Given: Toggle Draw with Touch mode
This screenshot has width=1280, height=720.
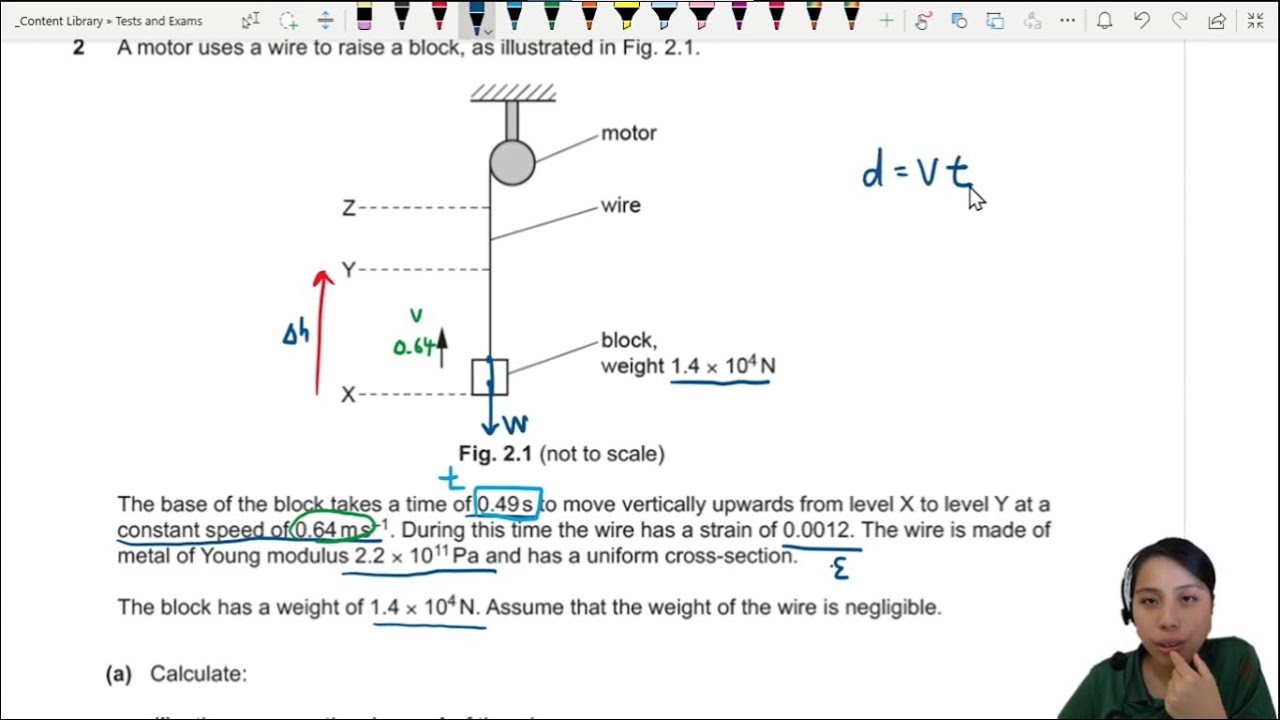Looking at the screenshot, I should pyautogui.click(x=922, y=20).
